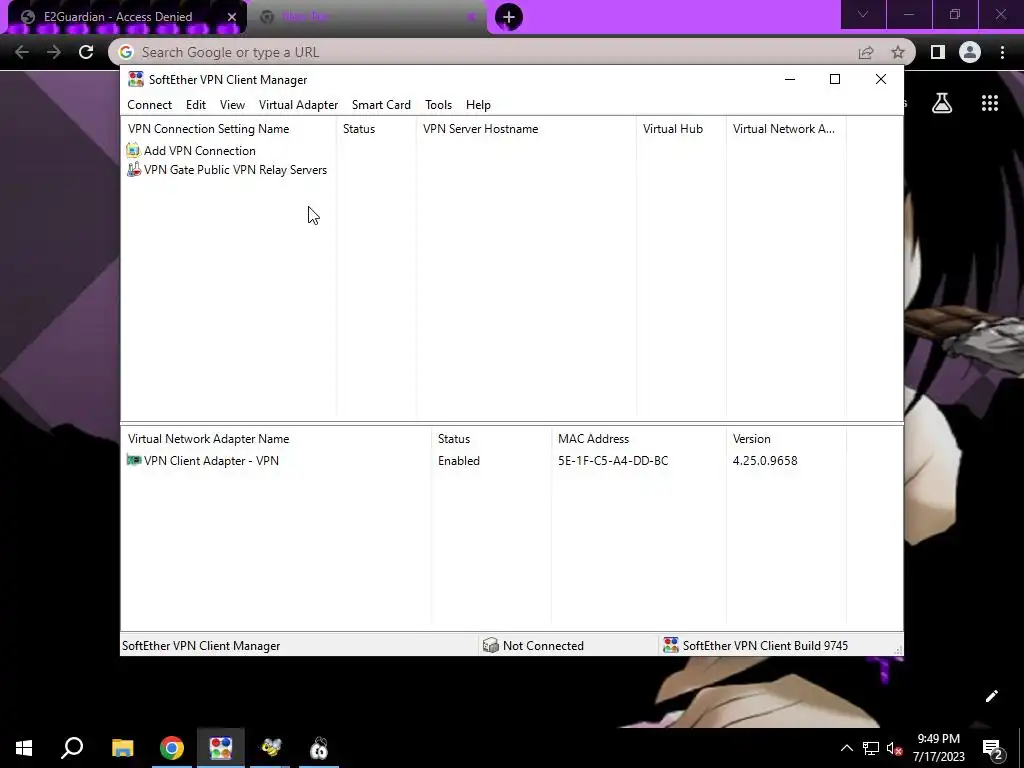Click the network icon in system tray
Image resolution: width=1024 pixels, height=768 pixels.
[x=871, y=748]
